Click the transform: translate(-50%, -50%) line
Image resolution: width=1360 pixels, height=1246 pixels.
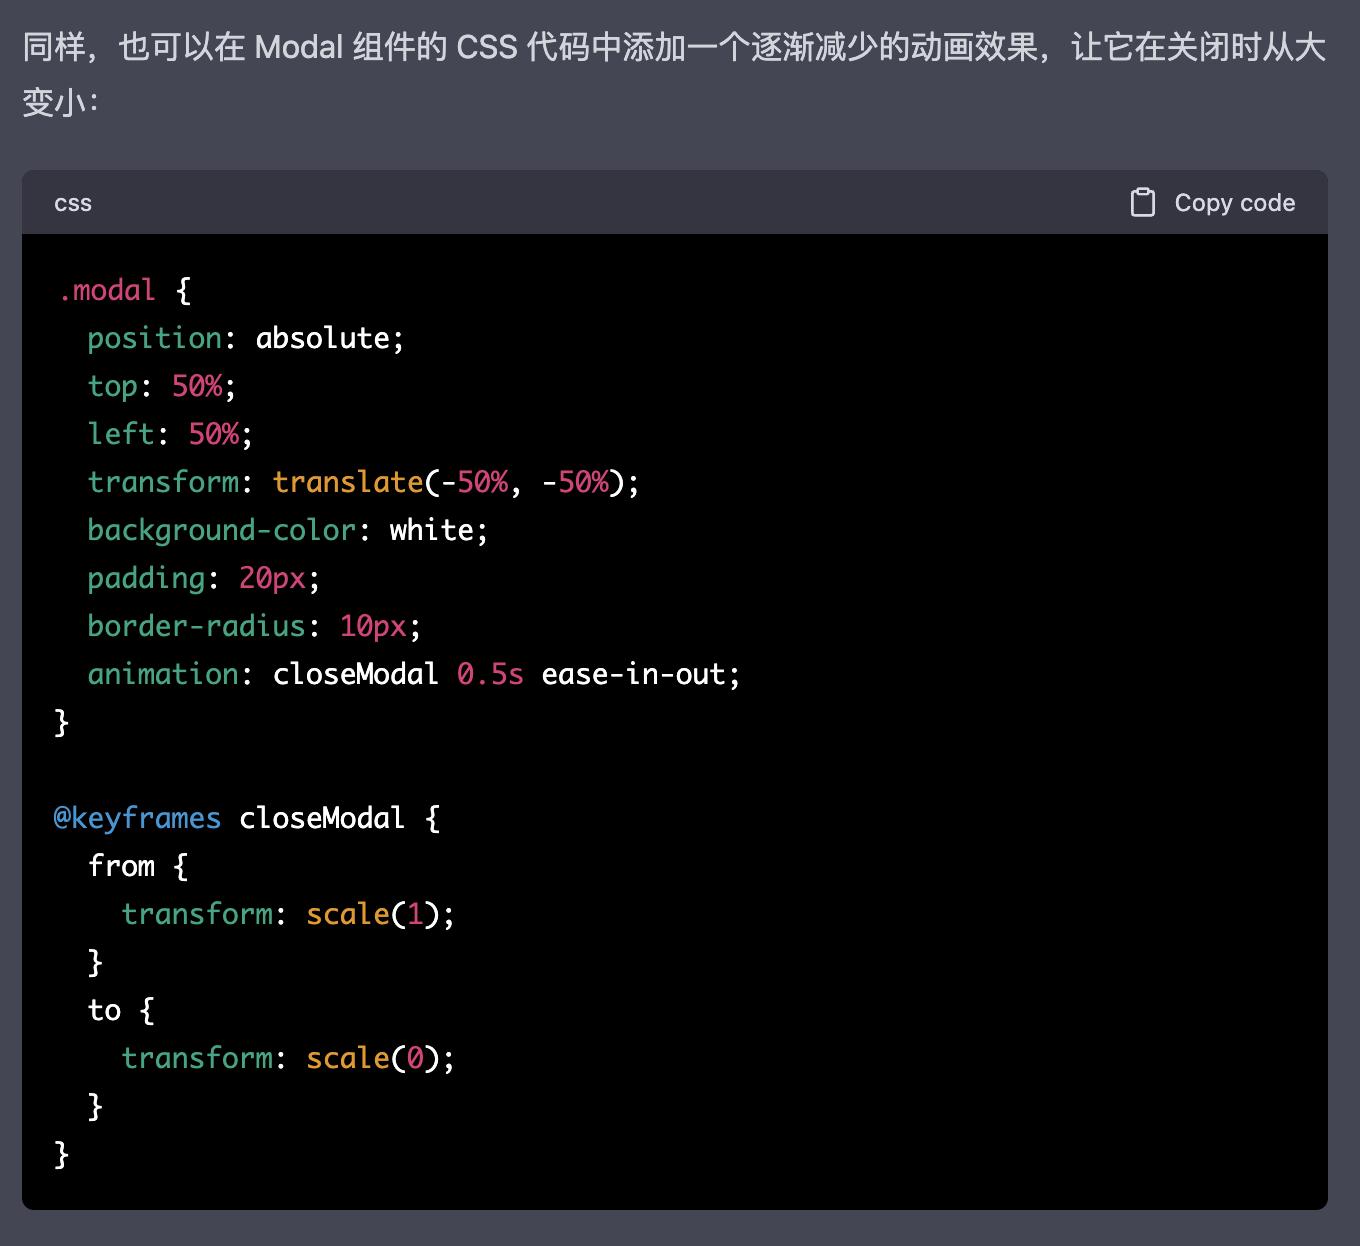click(x=363, y=481)
